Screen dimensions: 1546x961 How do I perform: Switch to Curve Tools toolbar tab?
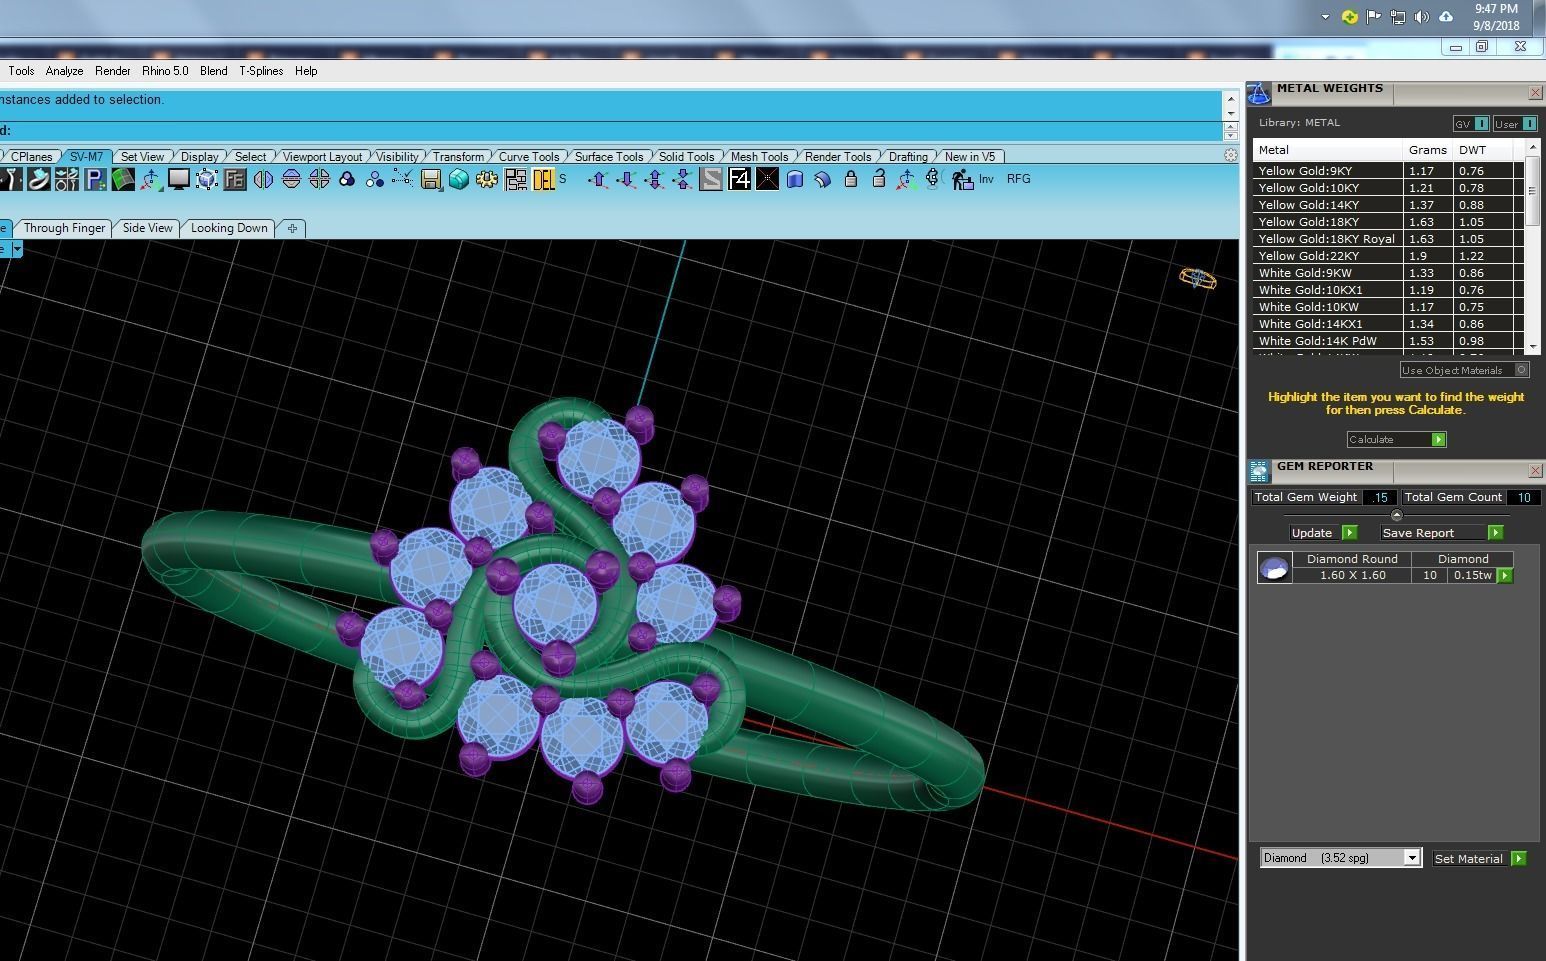528,157
